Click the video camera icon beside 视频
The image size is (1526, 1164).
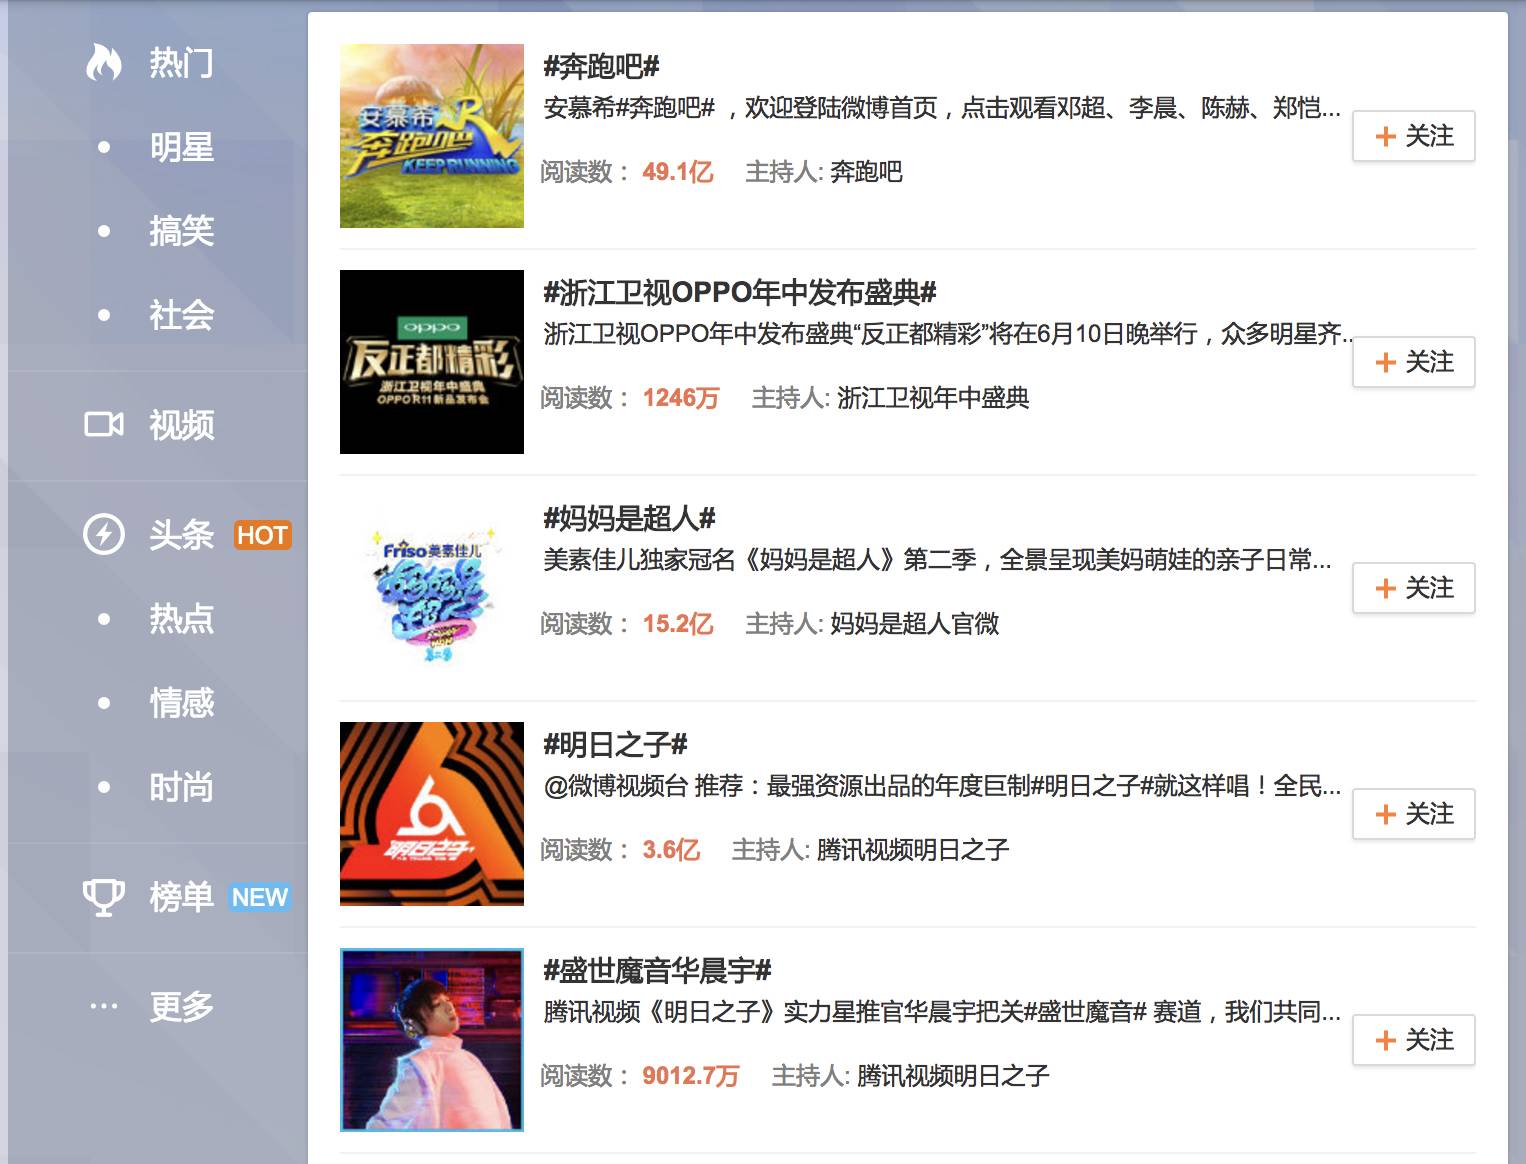103,425
